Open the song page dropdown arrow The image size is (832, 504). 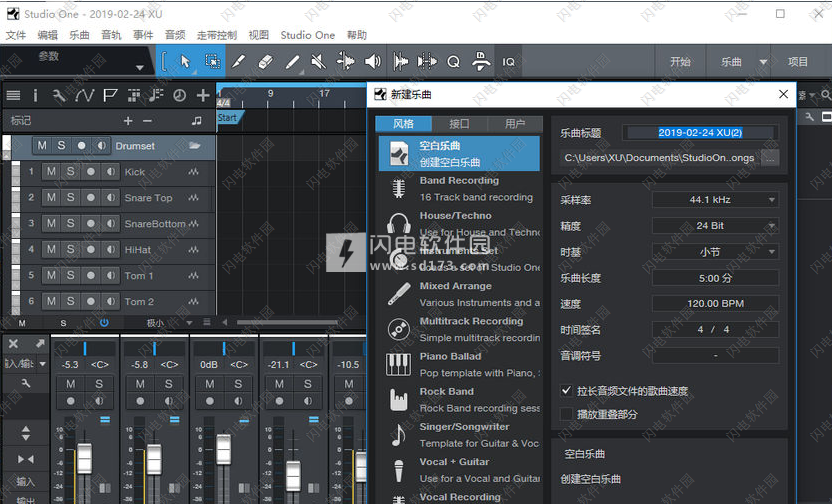point(763,62)
